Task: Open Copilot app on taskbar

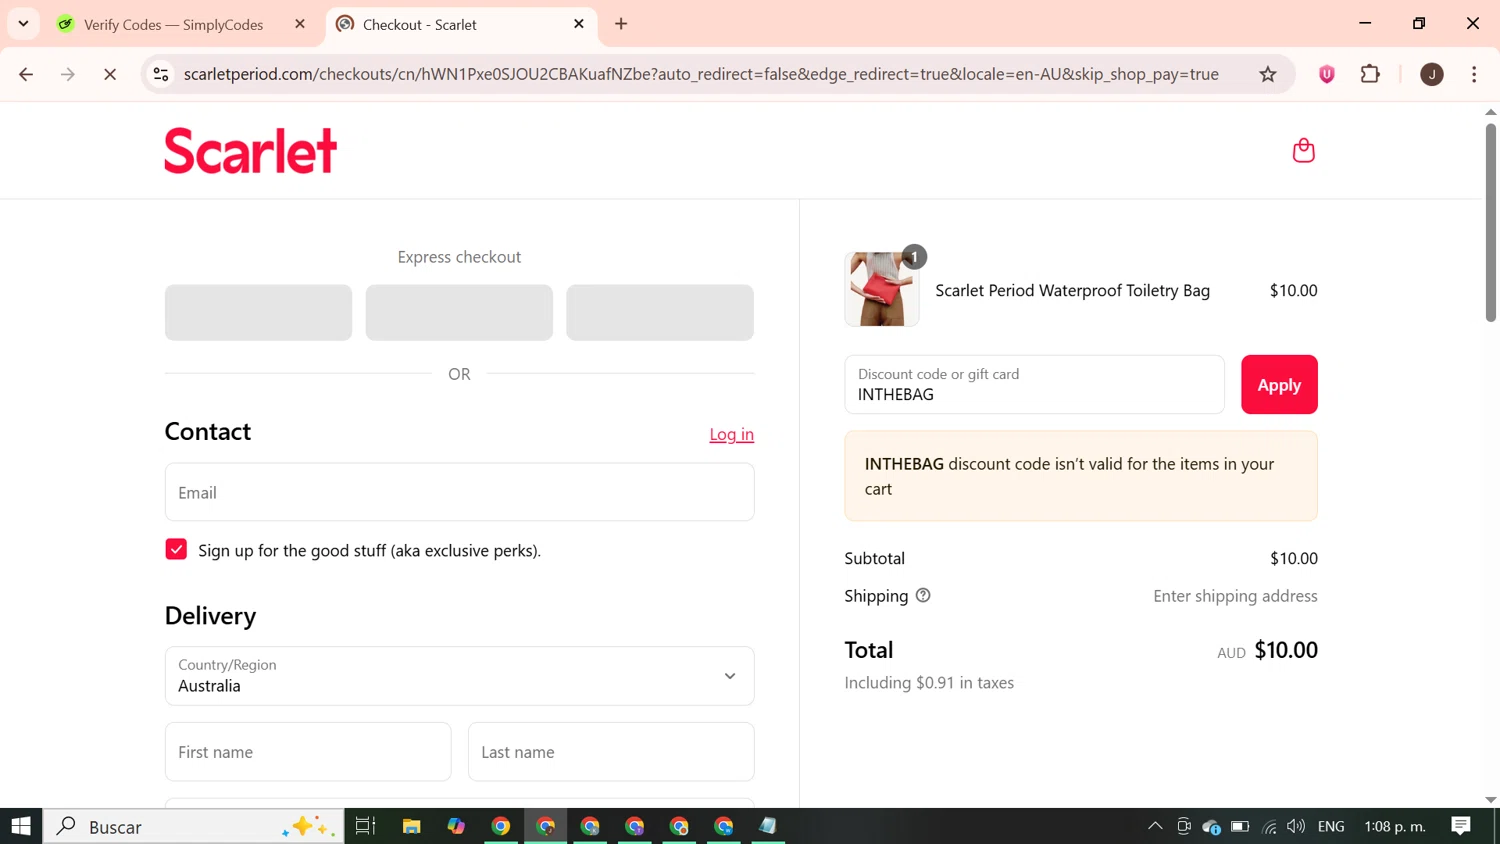Action: pos(456,826)
